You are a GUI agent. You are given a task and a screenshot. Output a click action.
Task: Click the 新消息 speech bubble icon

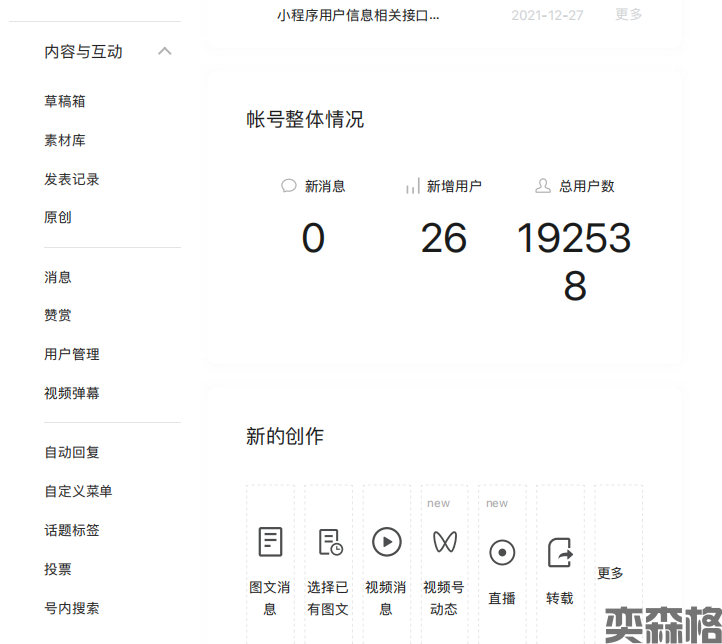pyautogui.click(x=289, y=186)
